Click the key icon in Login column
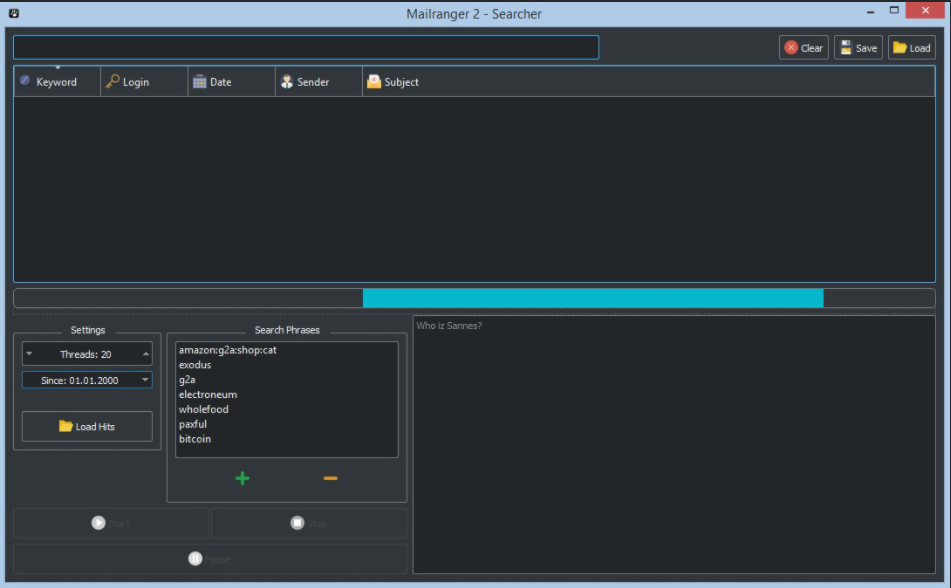This screenshot has width=951, height=588. [113, 82]
